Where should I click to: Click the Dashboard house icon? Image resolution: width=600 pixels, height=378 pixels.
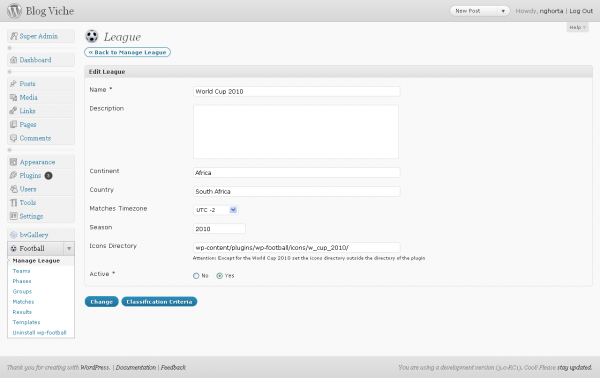(14, 60)
